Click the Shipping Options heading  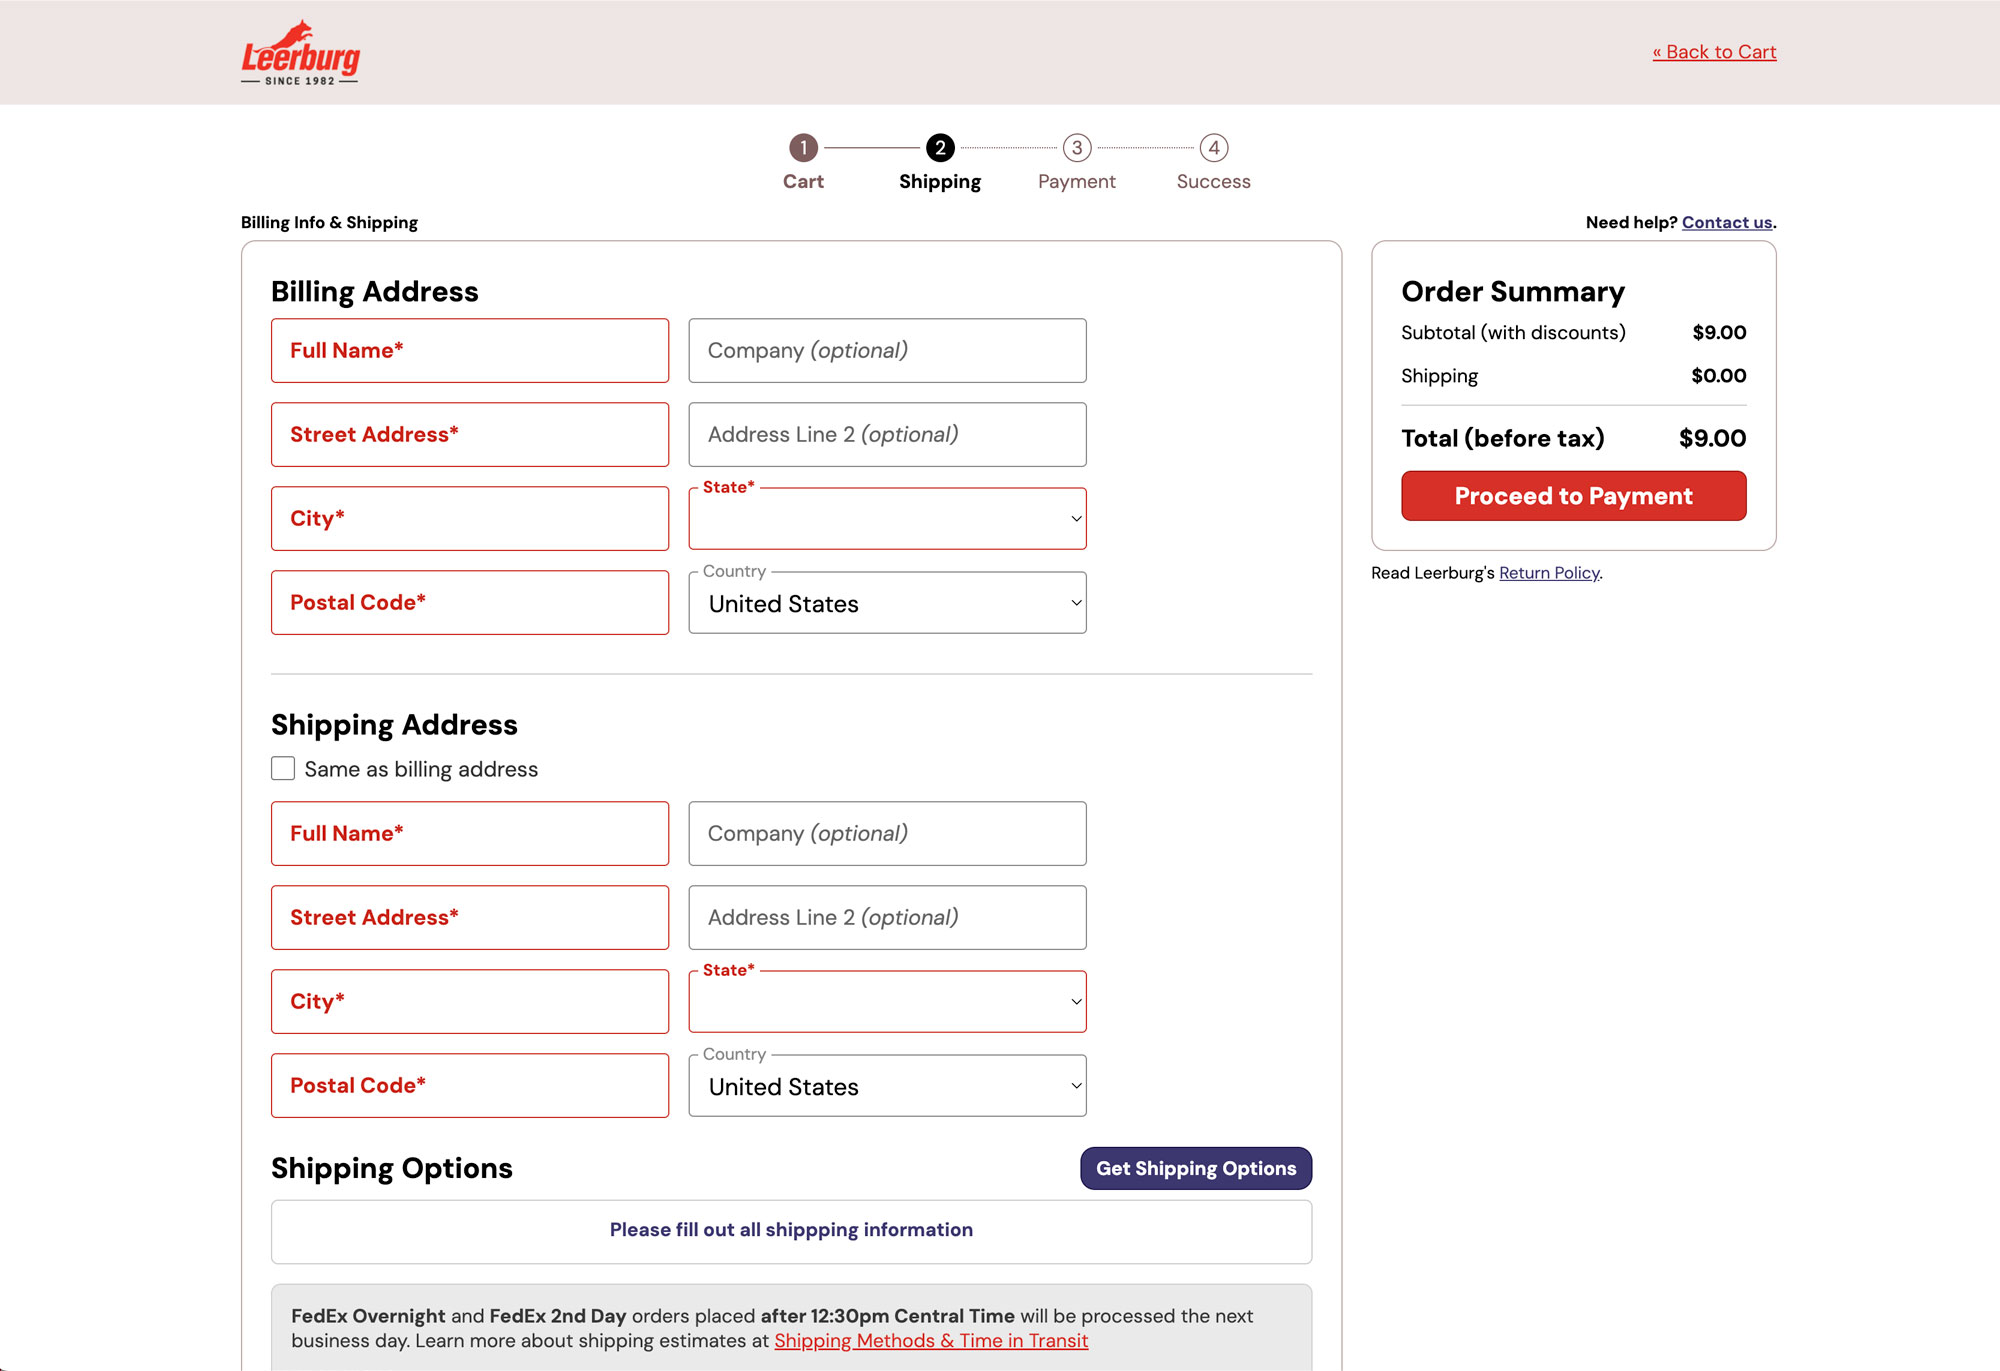click(x=392, y=1168)
